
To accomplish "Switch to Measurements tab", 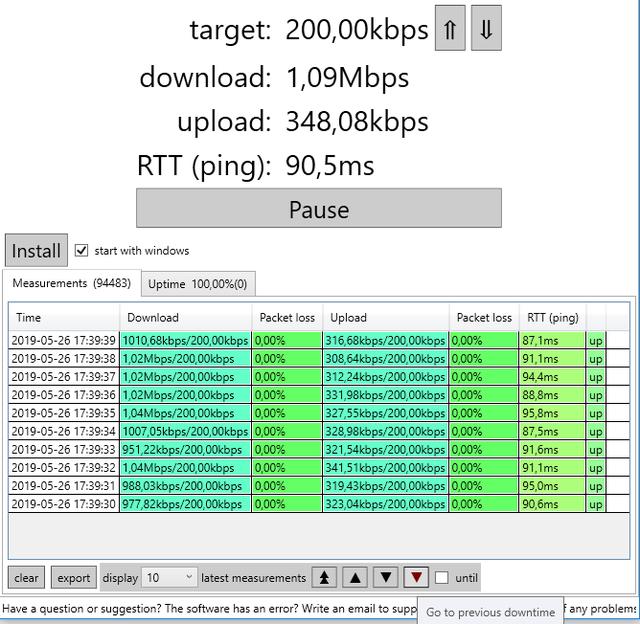I will pos(71,284).
